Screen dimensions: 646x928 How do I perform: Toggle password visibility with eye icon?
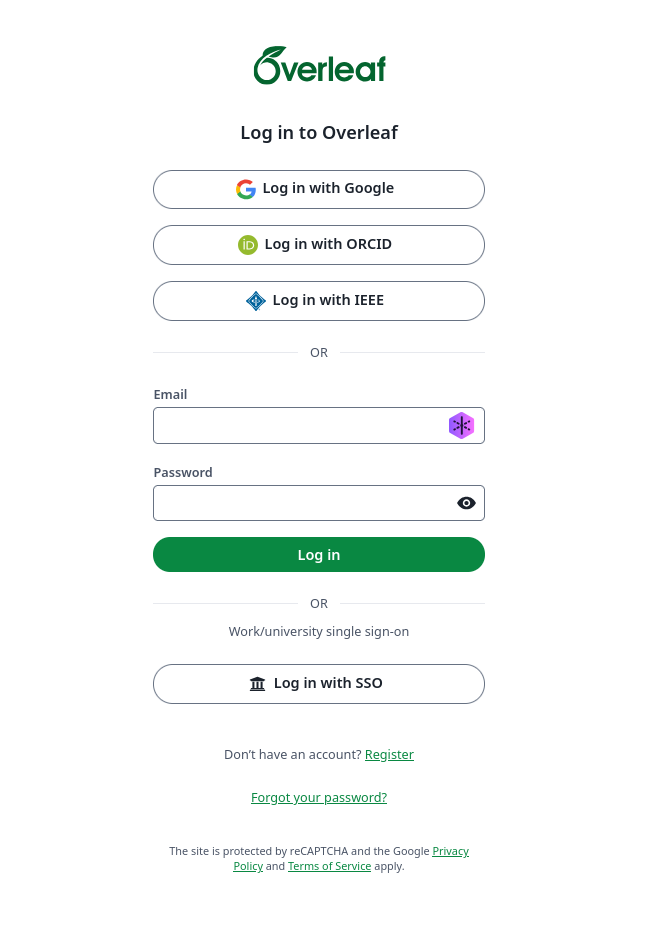click(466, 503)
